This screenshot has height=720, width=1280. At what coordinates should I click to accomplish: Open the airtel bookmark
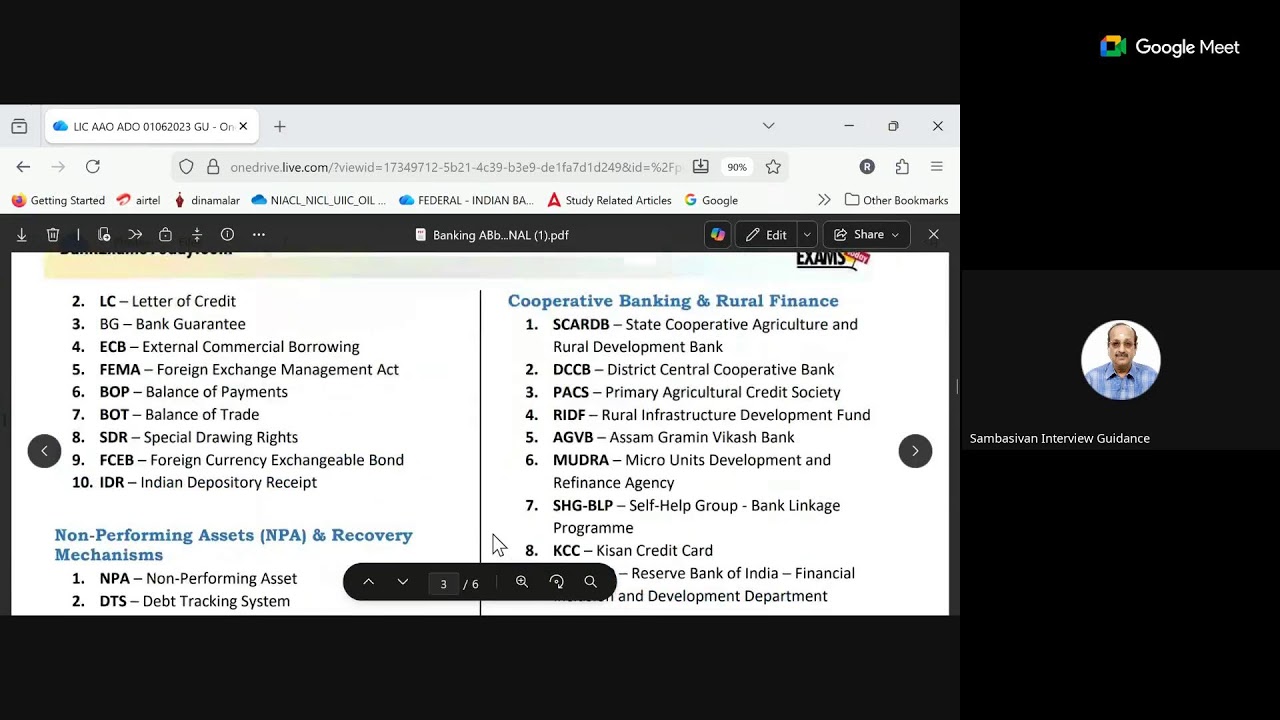coord(138,200)
